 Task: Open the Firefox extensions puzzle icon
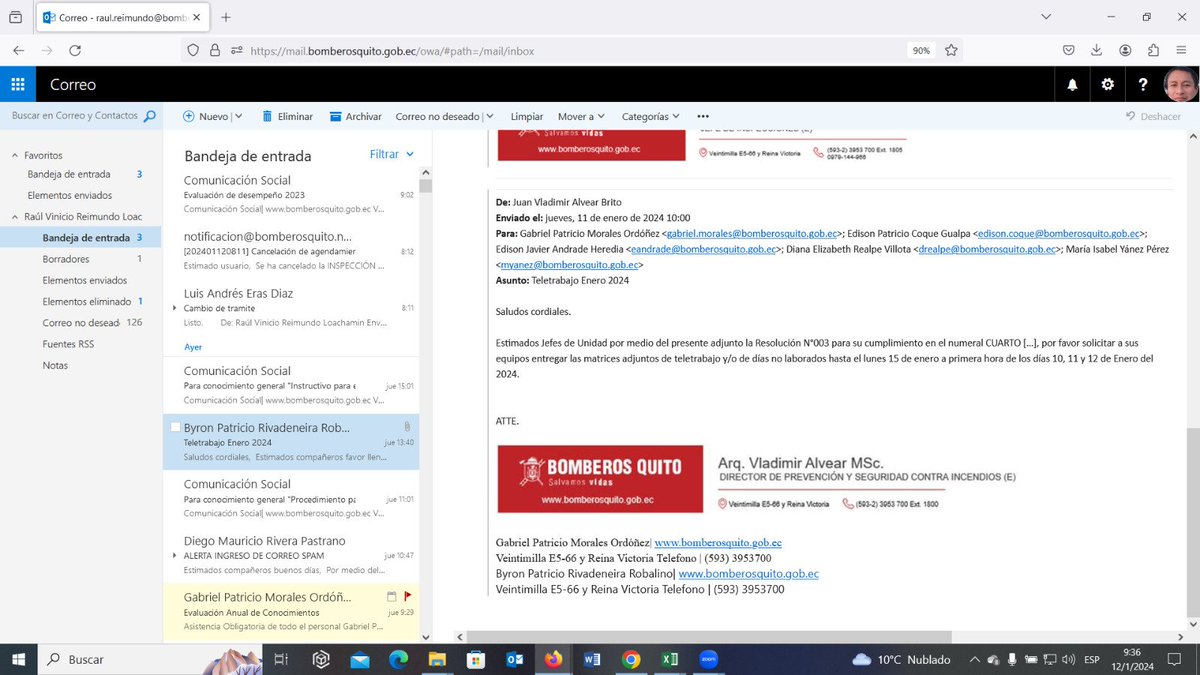(1153, 50)
